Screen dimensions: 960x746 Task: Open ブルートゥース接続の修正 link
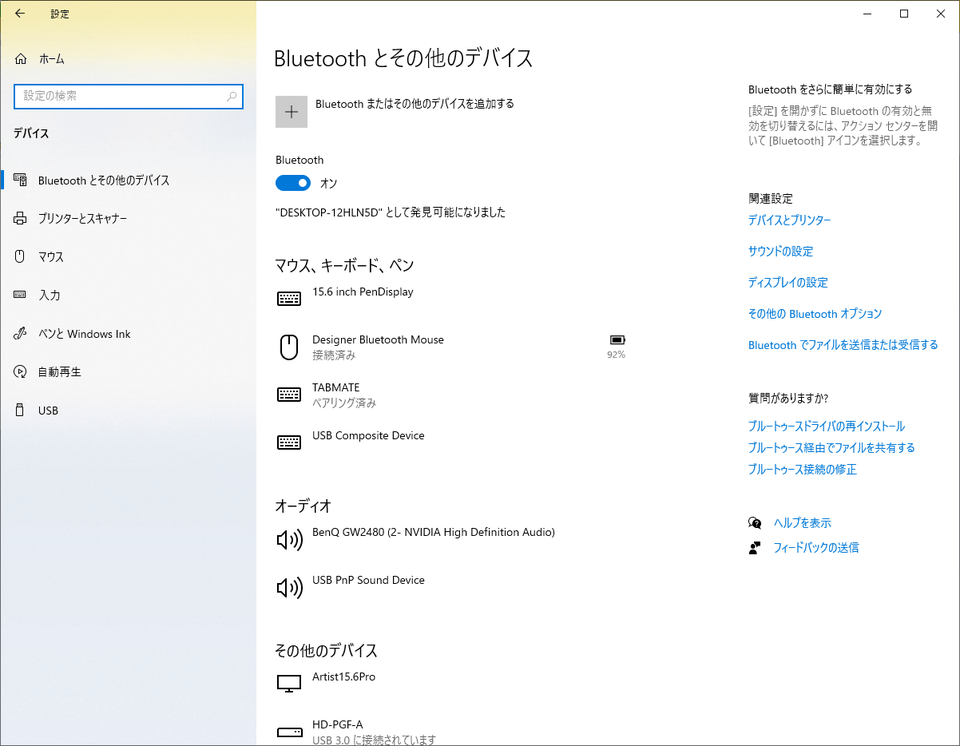click(x=803, y=469)
